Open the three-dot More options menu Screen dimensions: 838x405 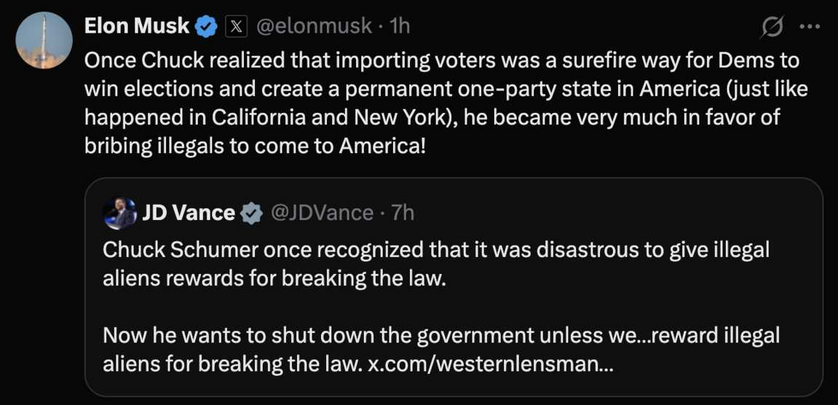tap(807, 24)
